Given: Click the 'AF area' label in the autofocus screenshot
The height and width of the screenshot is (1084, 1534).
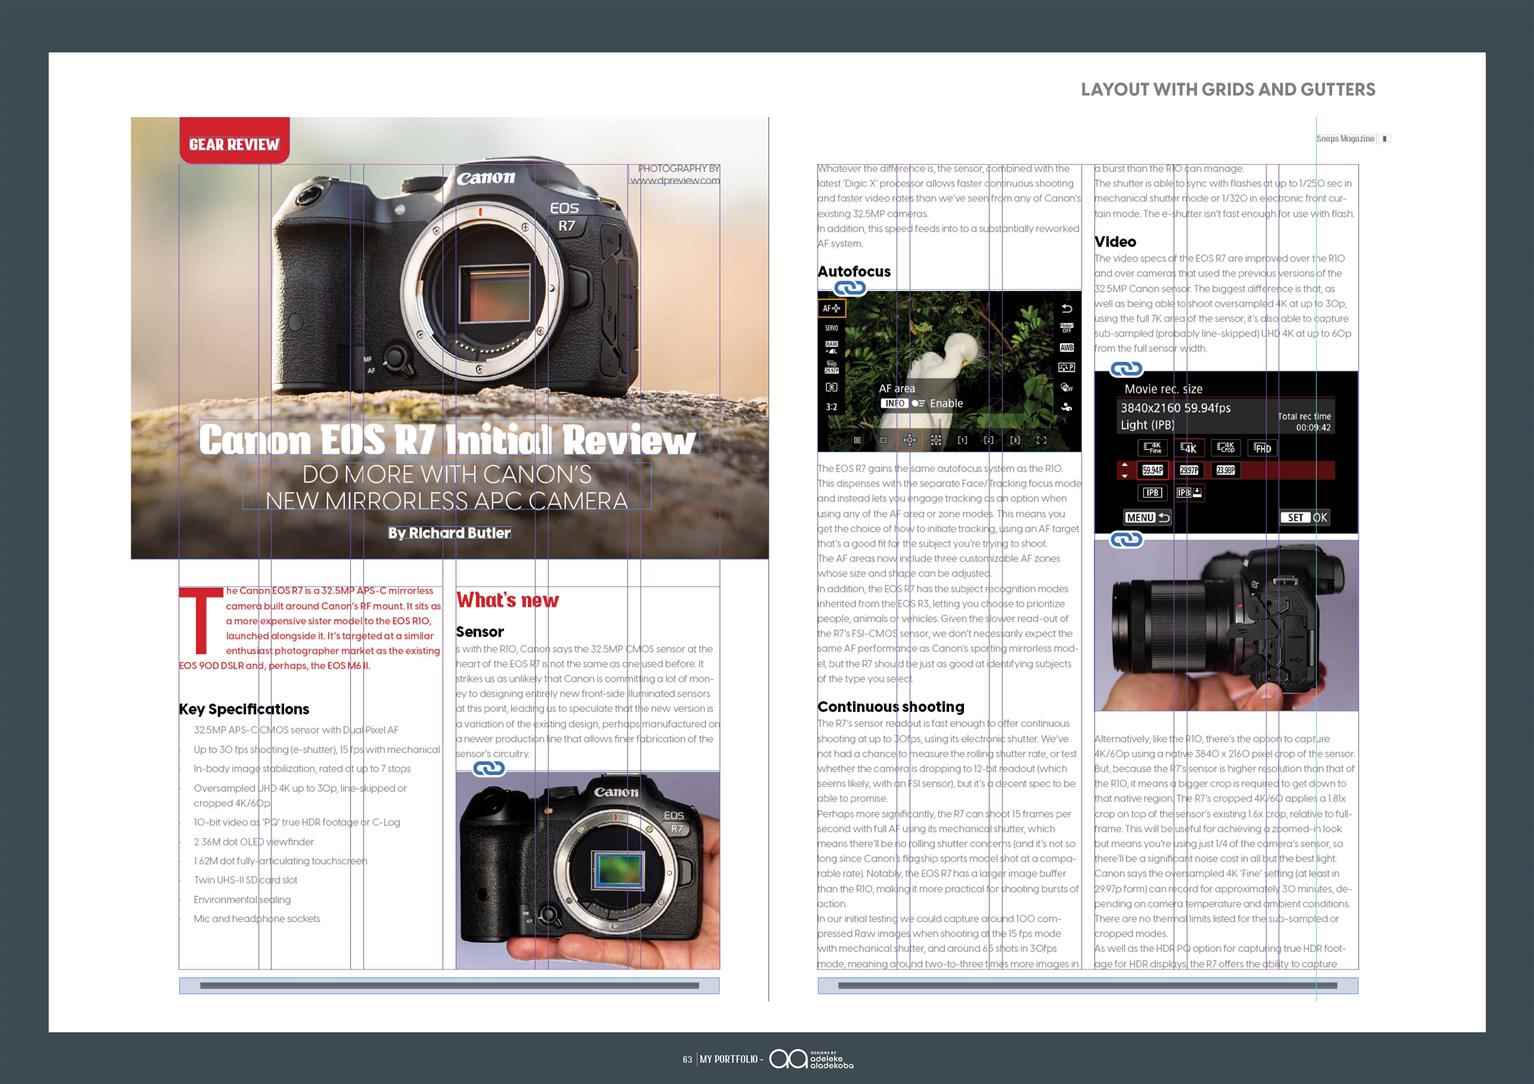Looking at the screenshot, I should pyautogui.click(x=897, y=388).
